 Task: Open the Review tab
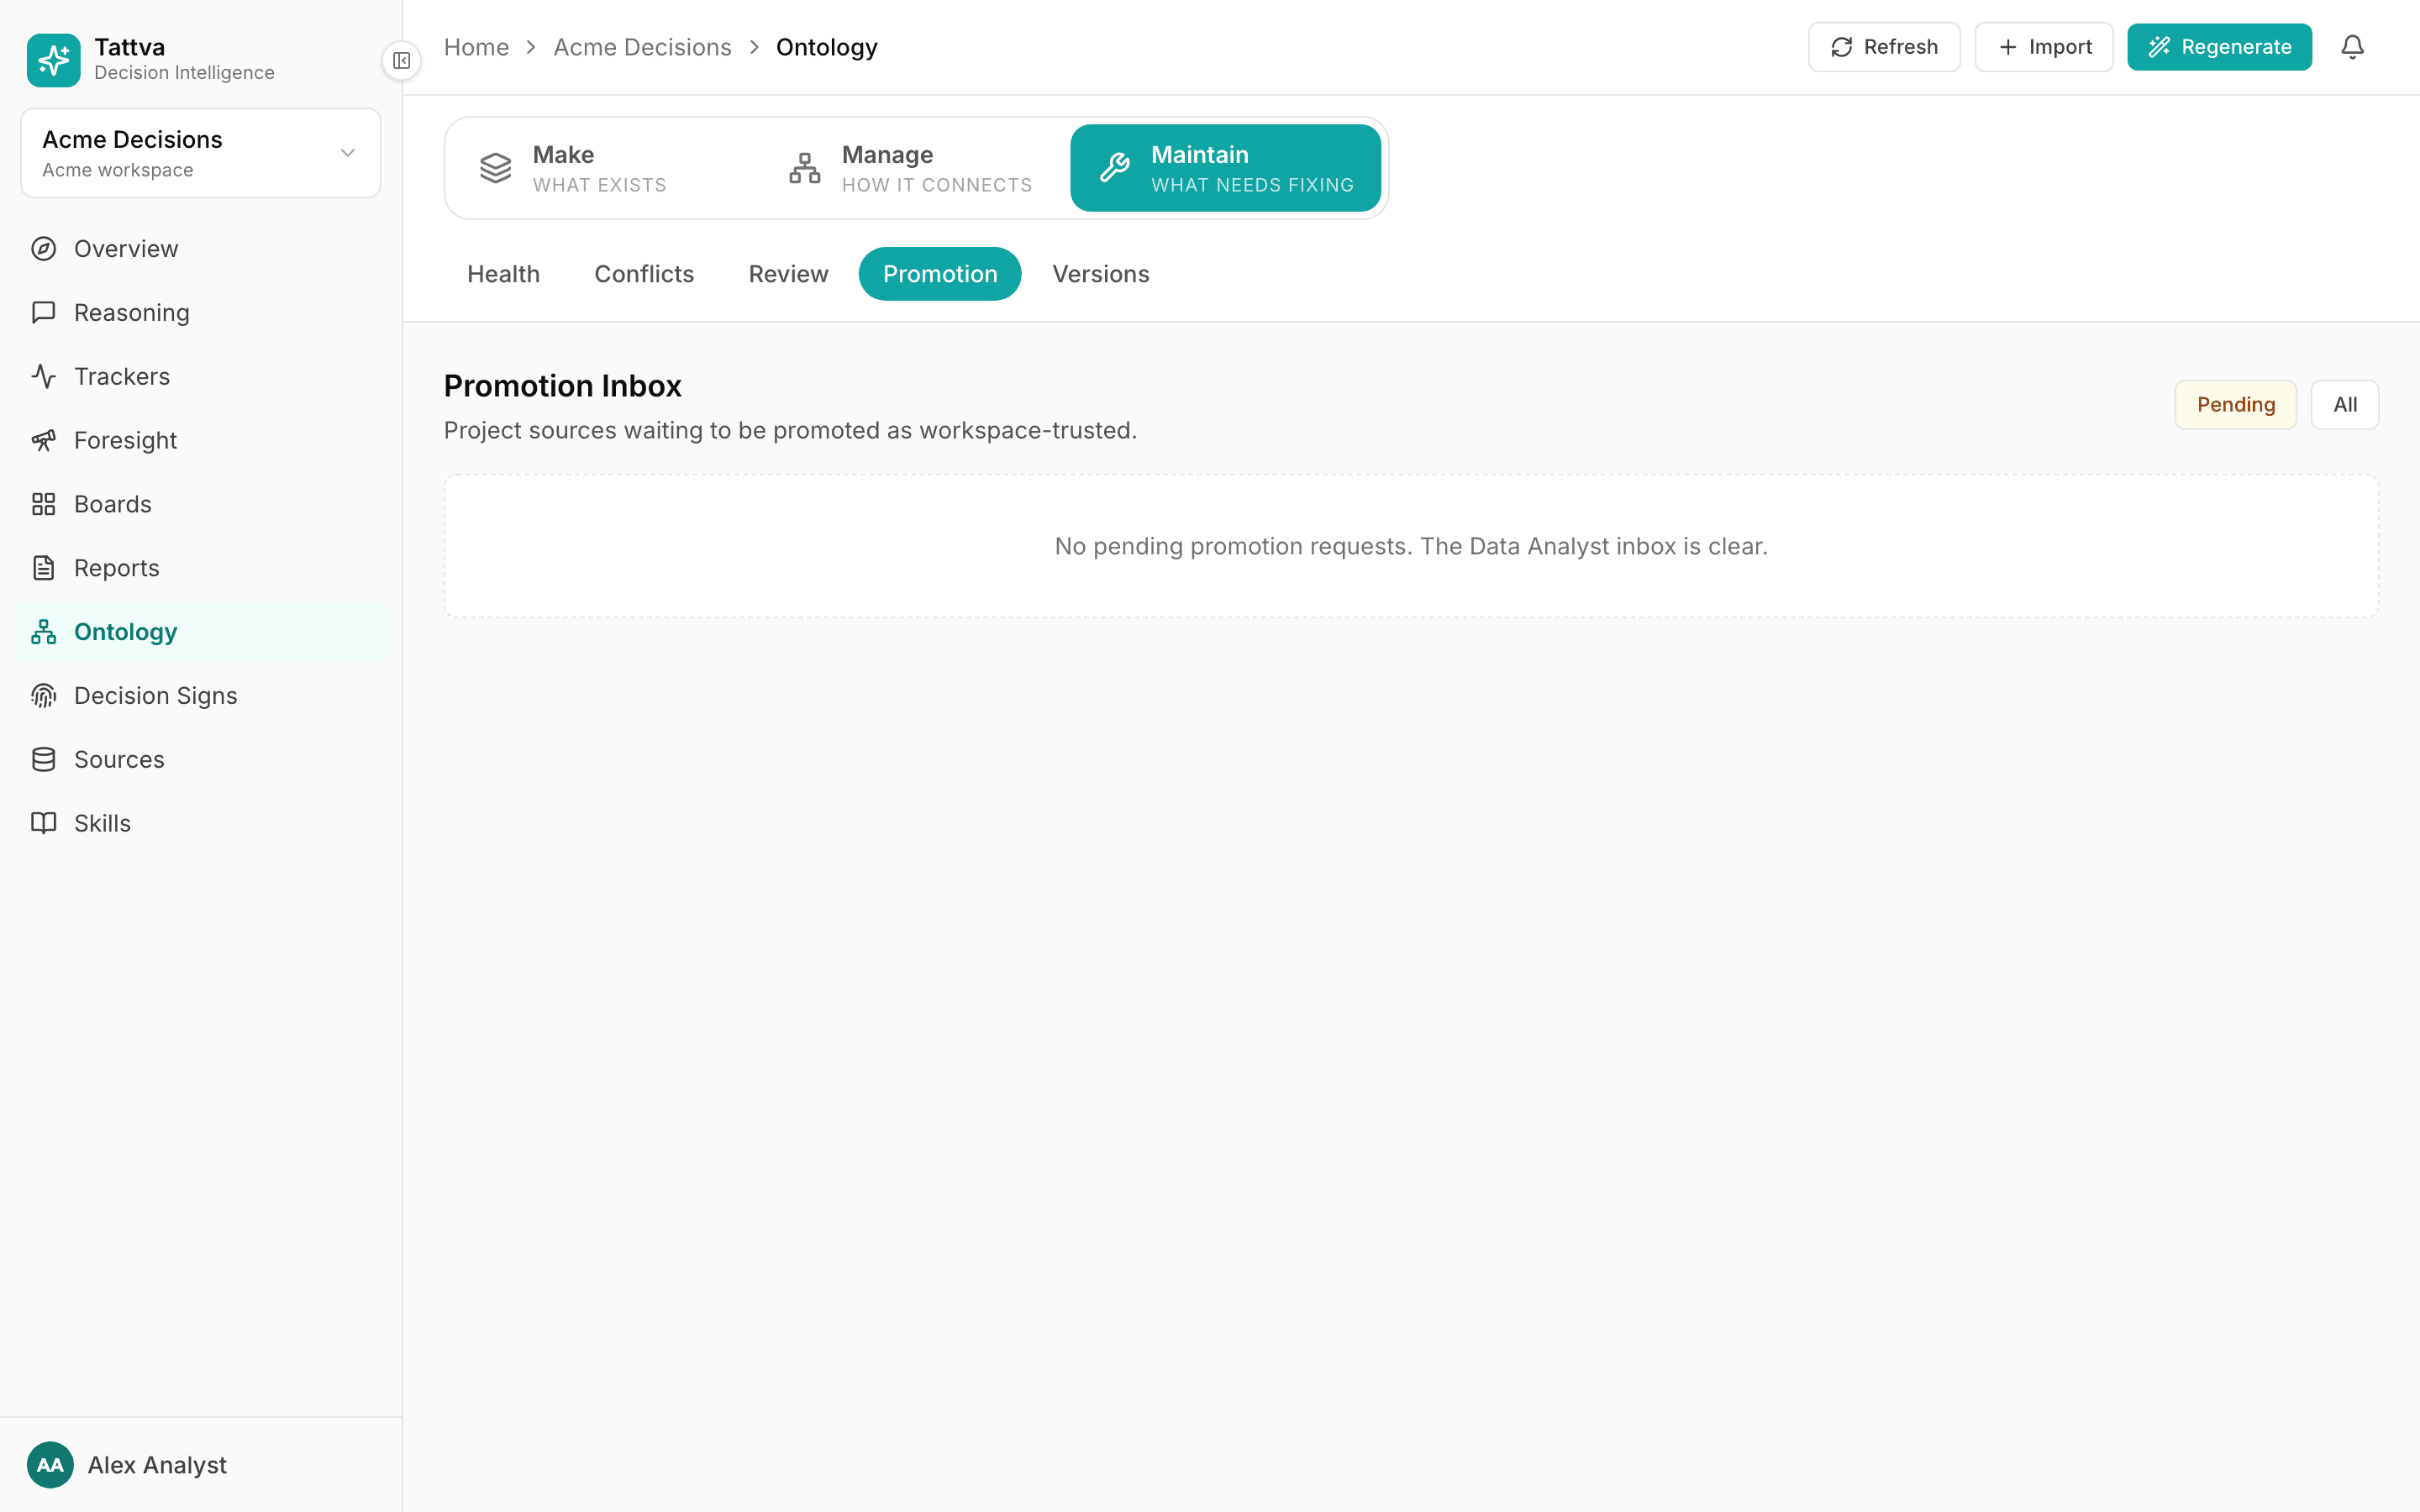(x=788, y=274)
